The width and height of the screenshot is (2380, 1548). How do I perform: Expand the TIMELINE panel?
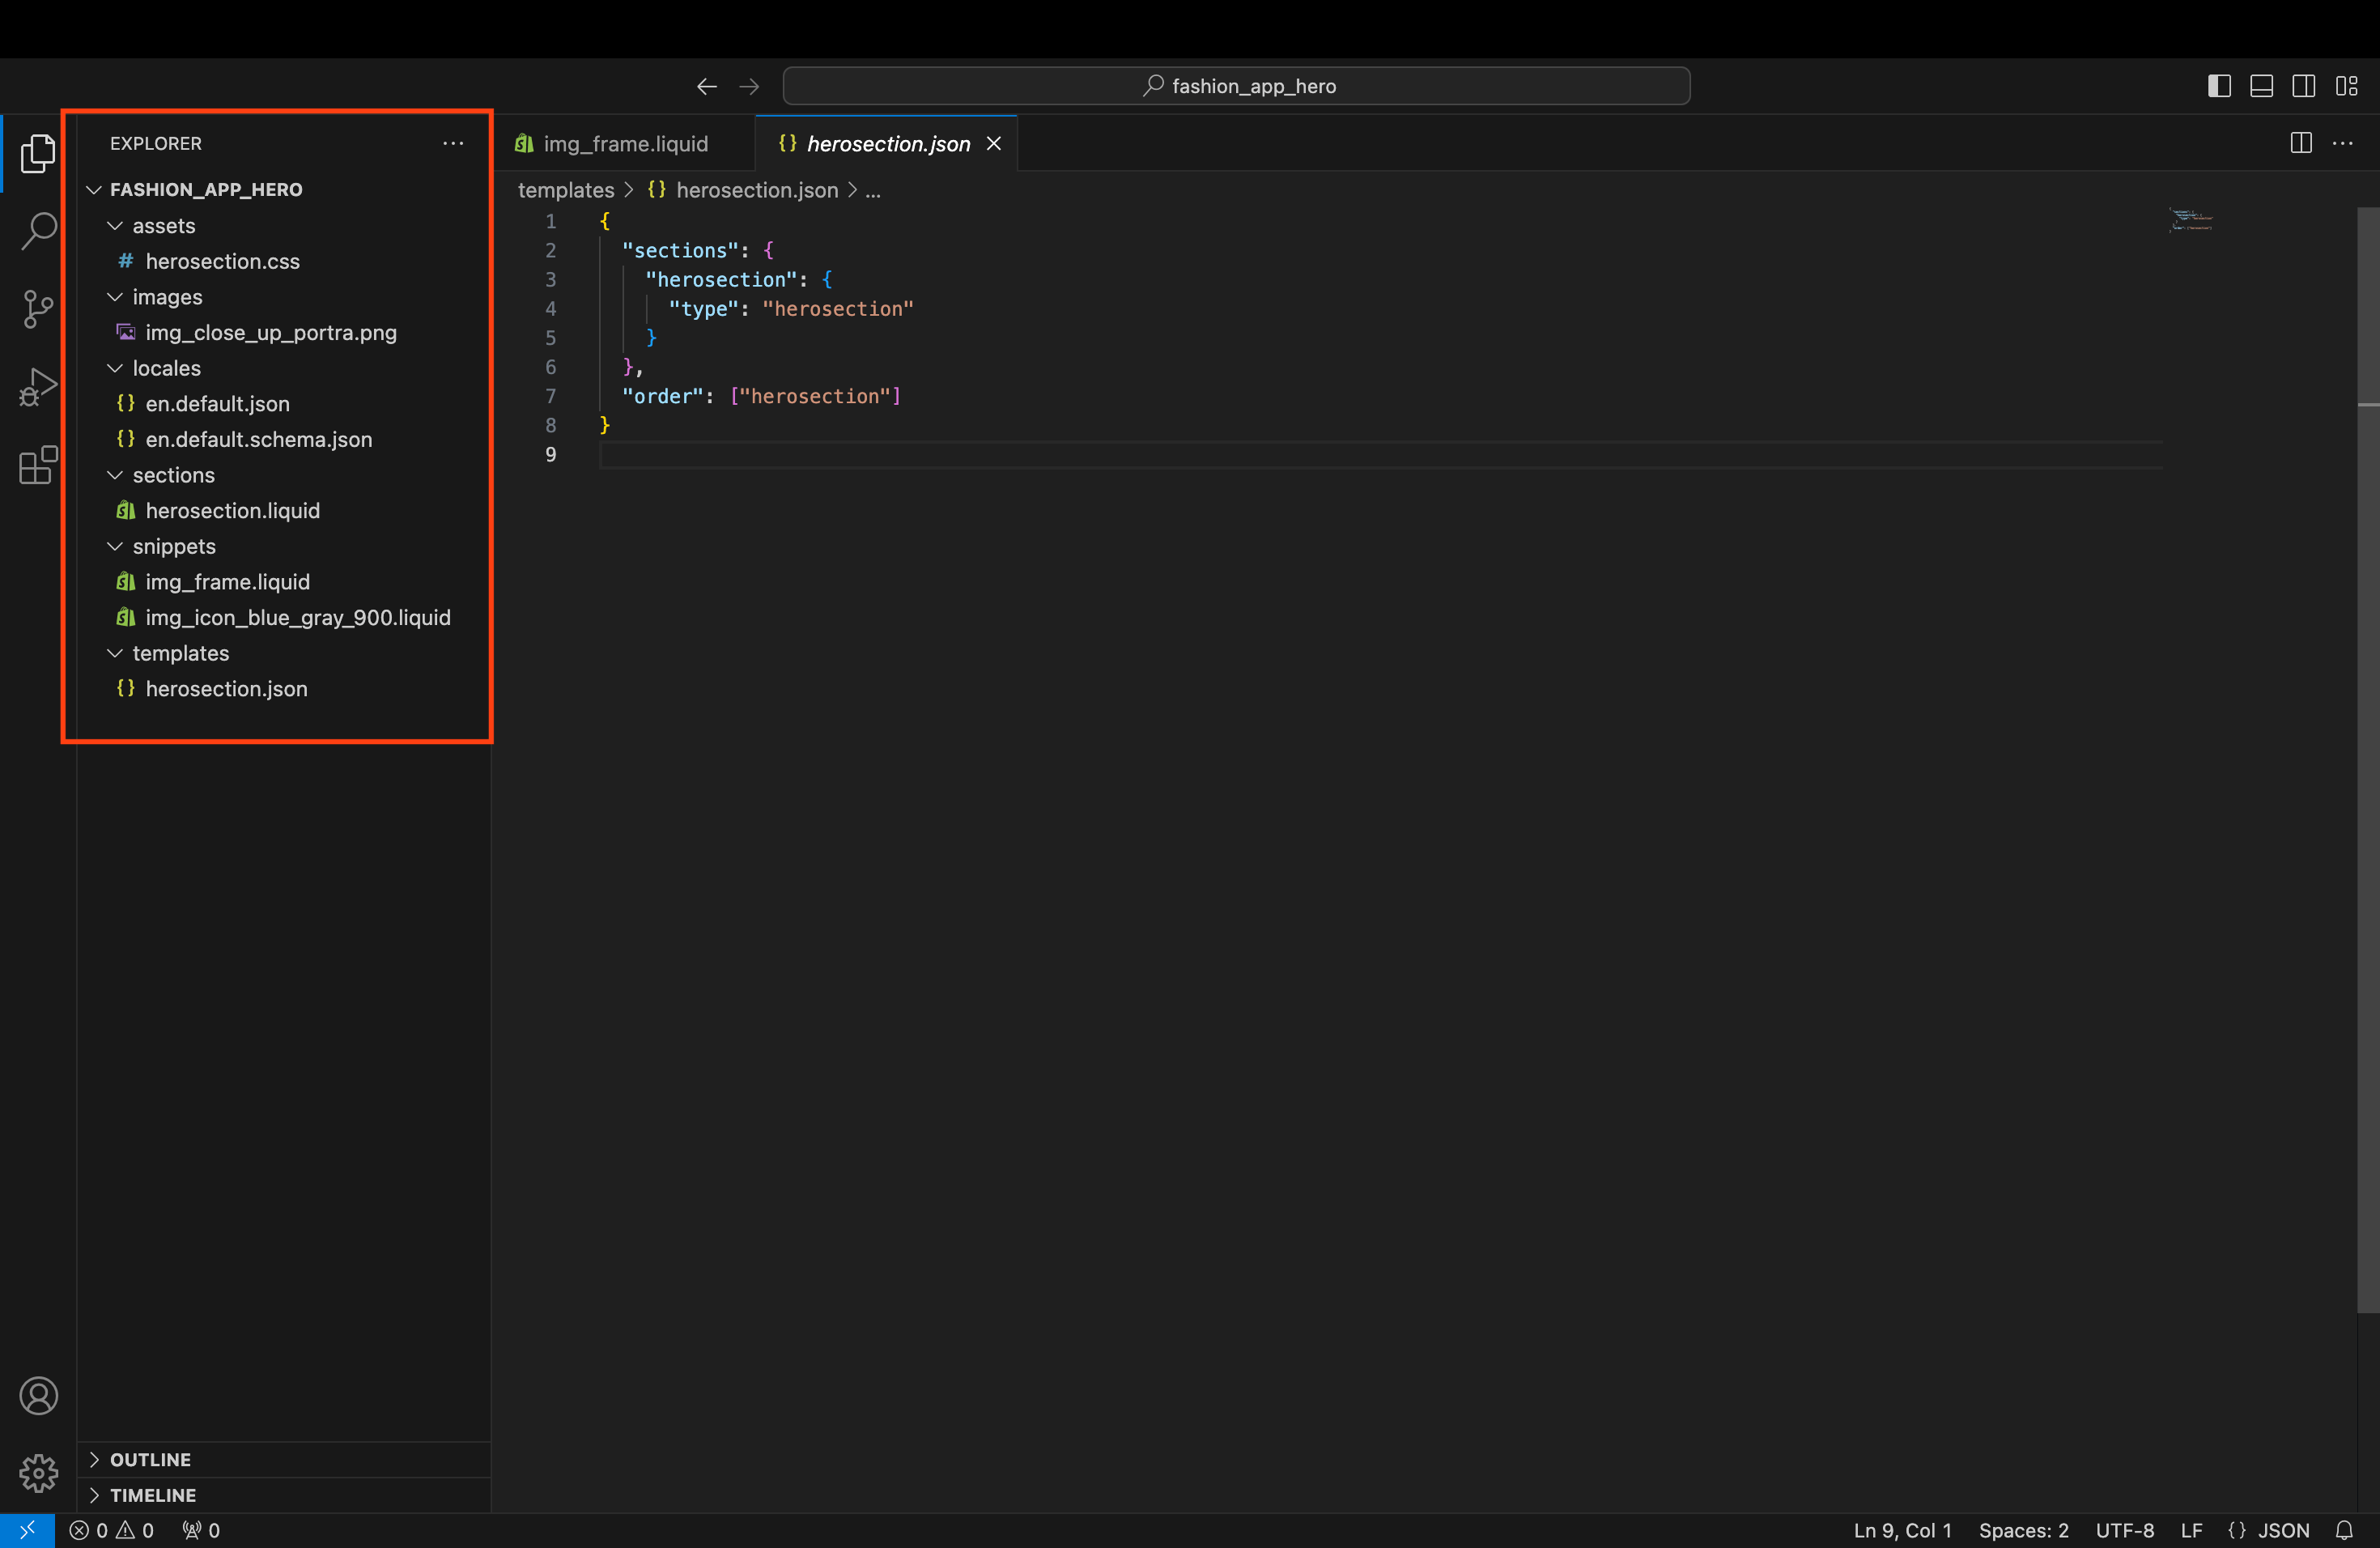284,1495
